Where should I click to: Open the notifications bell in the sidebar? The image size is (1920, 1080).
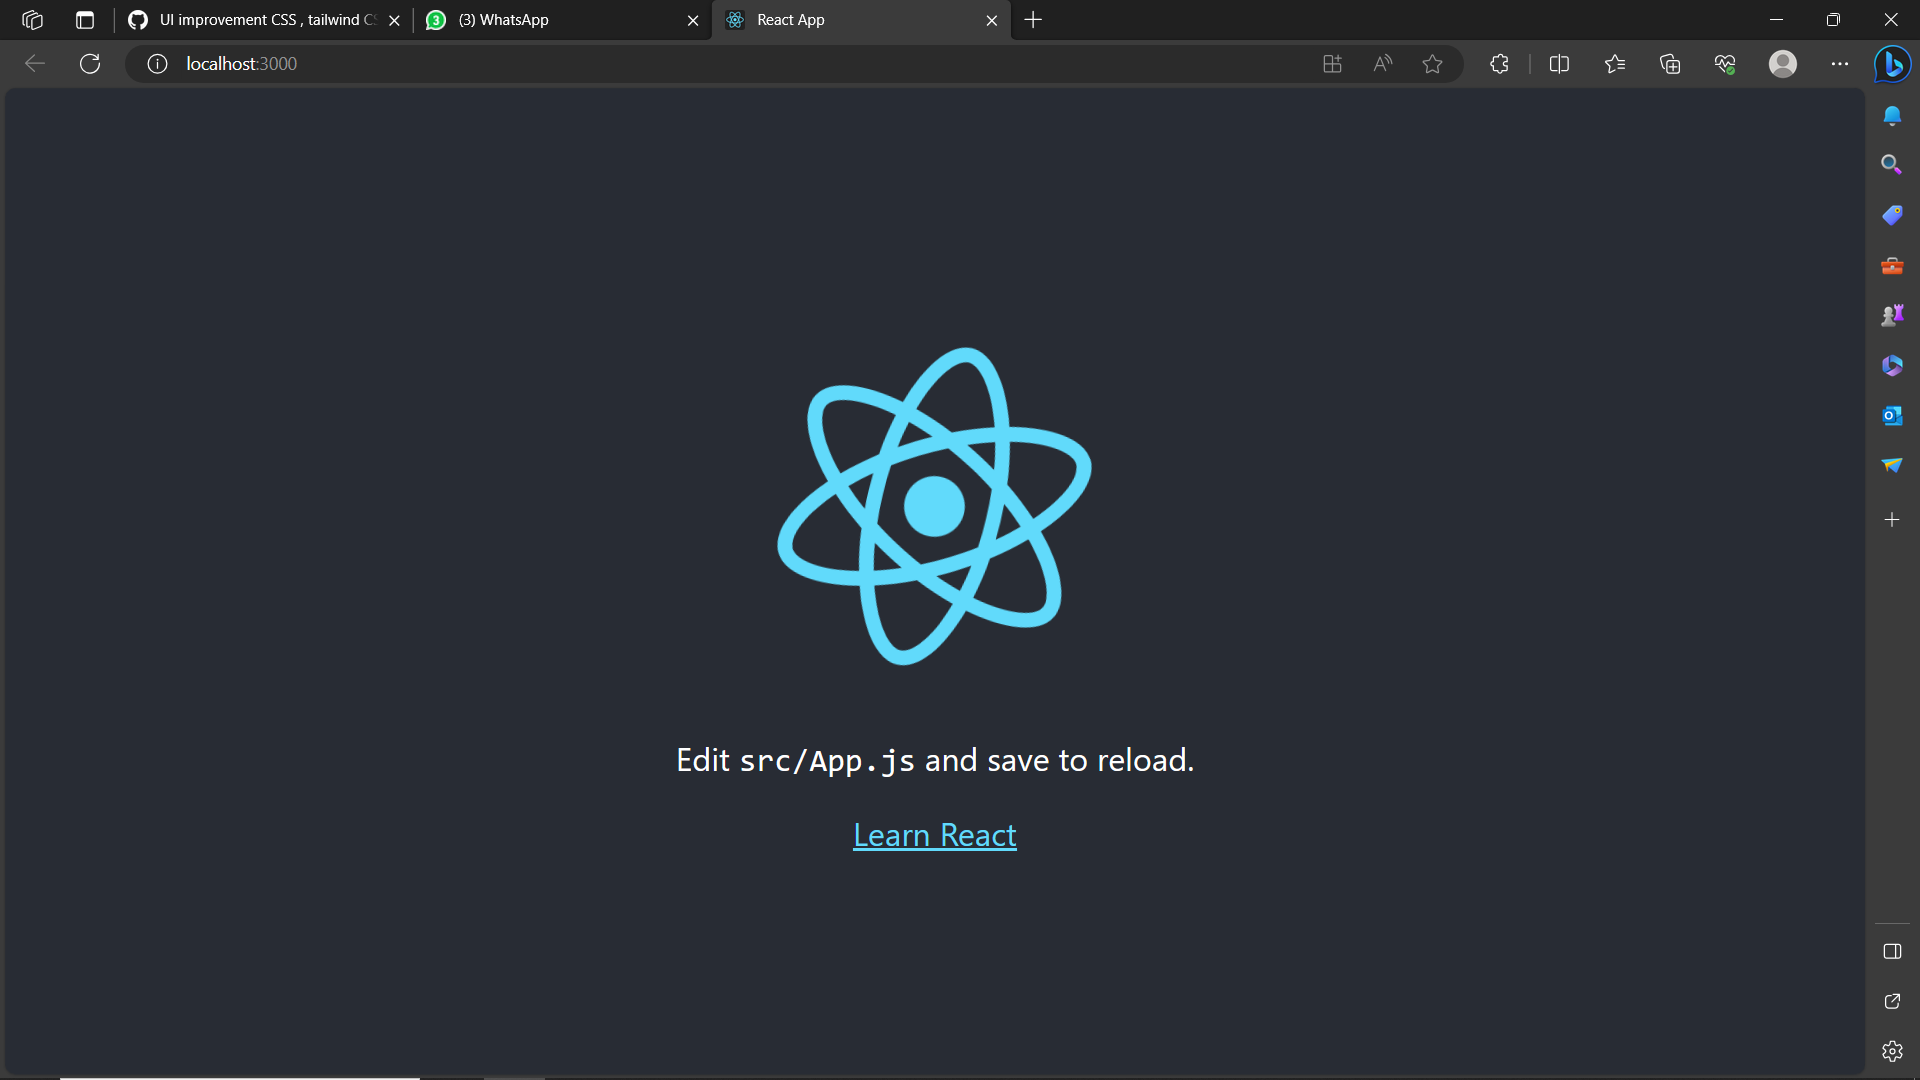pyautogui.click(x=1892, y=115)
